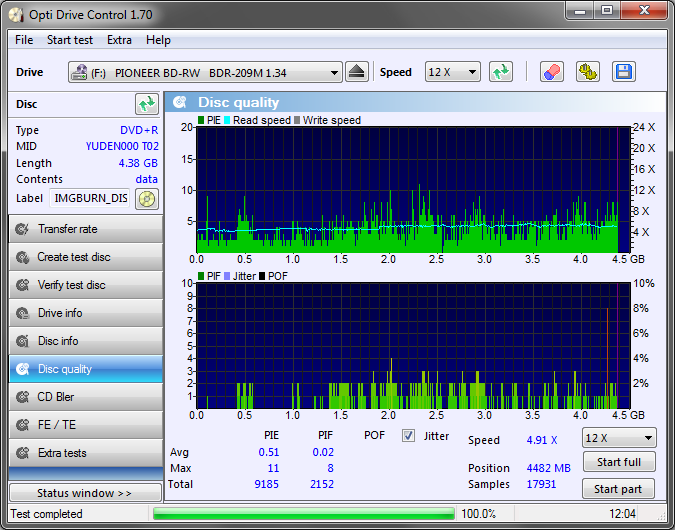Click elapsed time 12:04 in status bar
Viewport: 675px width, 530px height.
click(x=622, y=514)
